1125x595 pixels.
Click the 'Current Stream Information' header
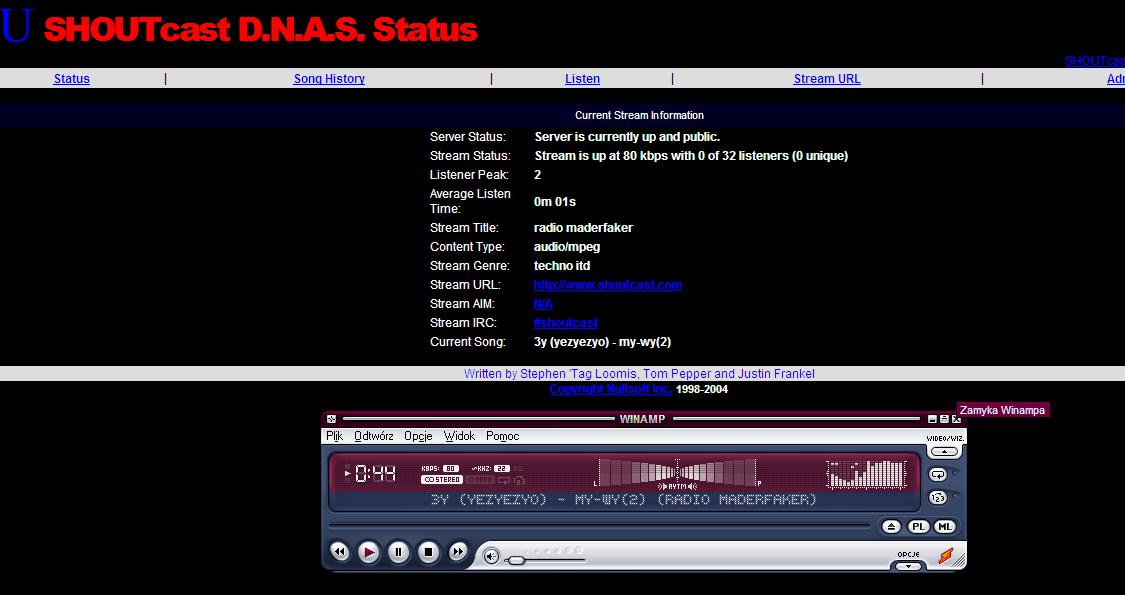tap(639, 115)
